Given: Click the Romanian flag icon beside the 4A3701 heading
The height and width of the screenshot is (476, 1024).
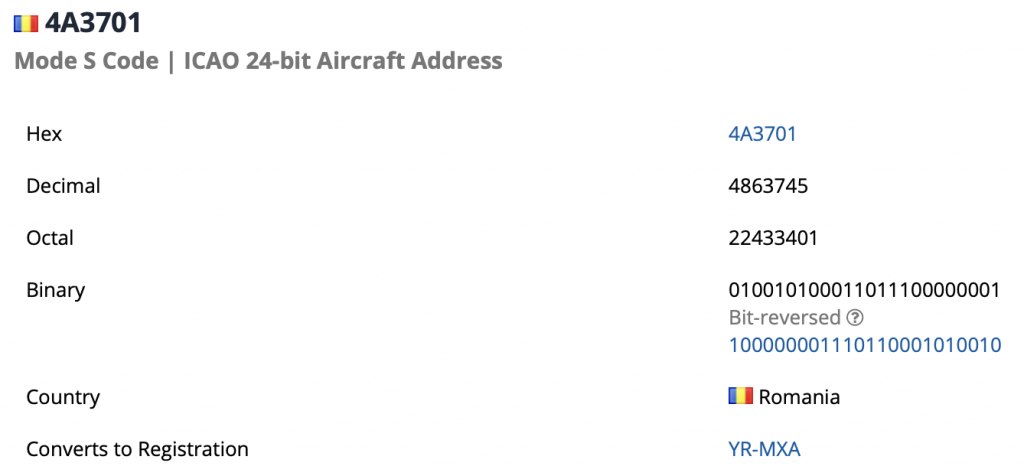Looking at the screenshot, I should (x=26, y=24).
